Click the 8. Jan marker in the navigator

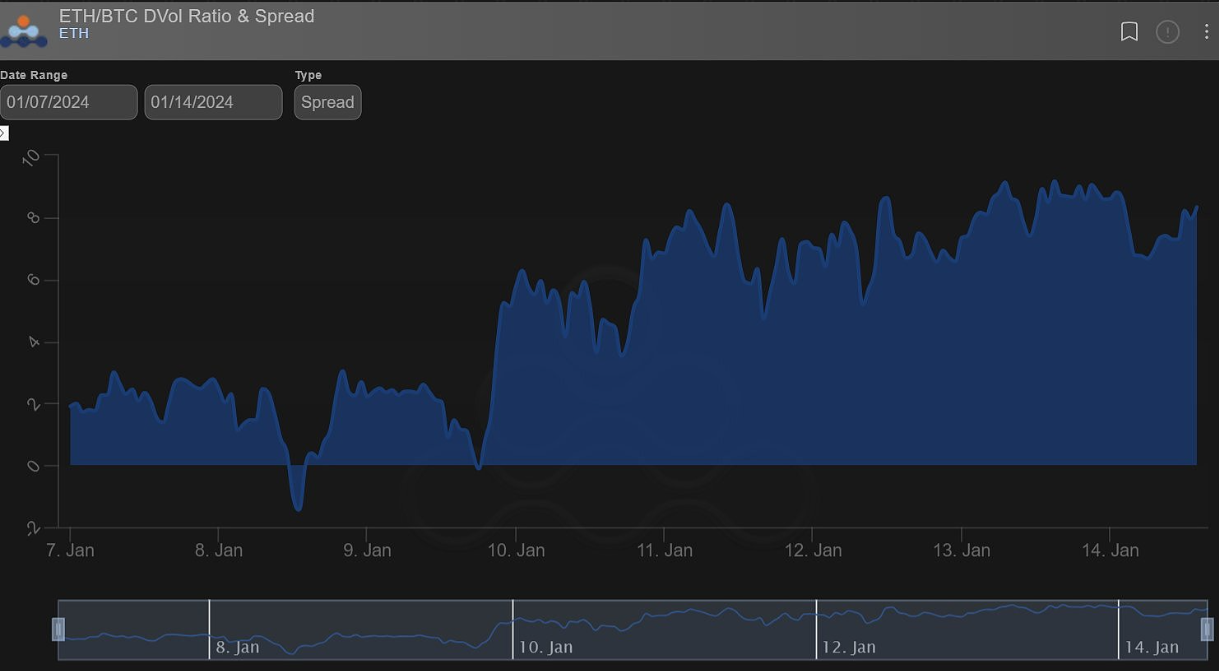237,647
